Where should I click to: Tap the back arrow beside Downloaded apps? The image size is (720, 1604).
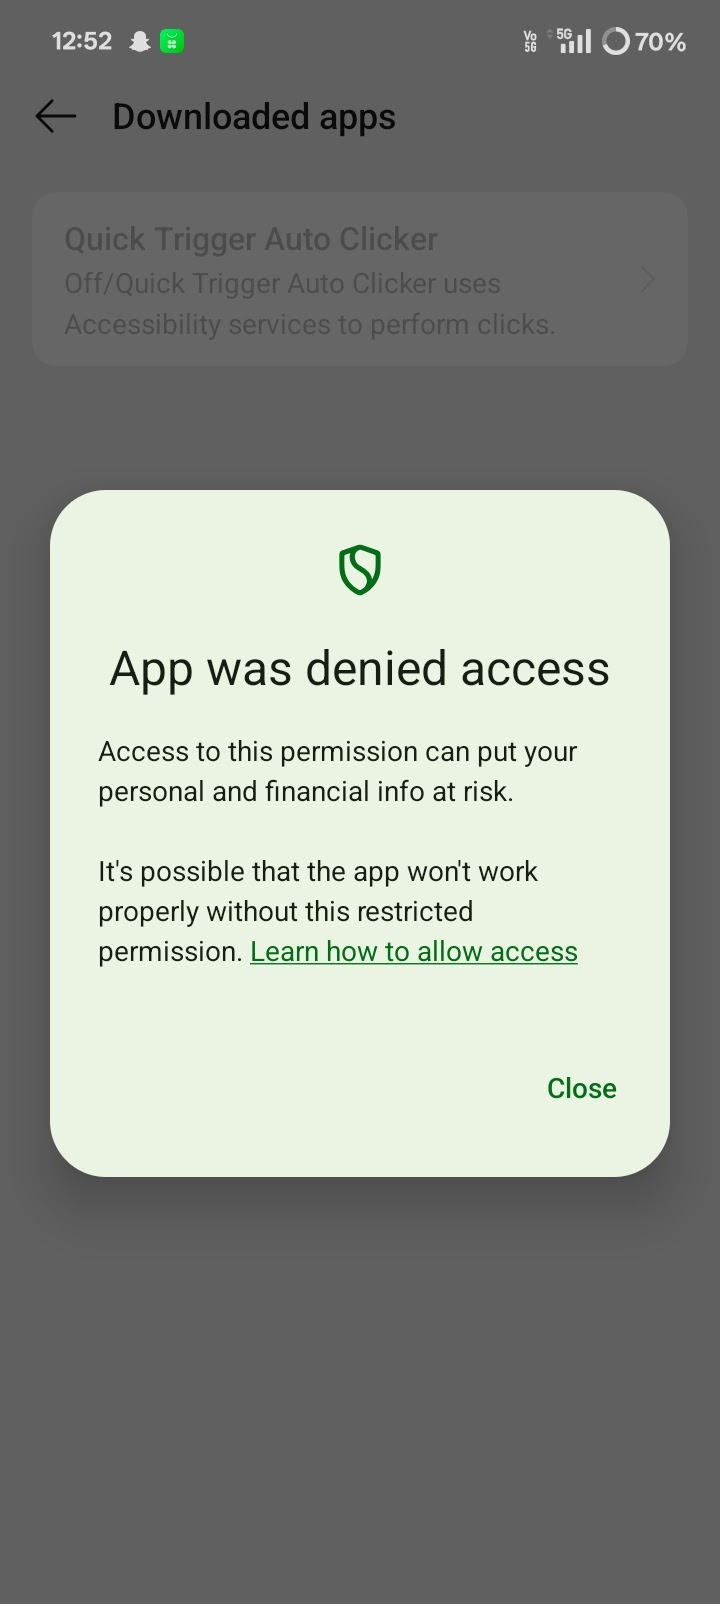56,117
